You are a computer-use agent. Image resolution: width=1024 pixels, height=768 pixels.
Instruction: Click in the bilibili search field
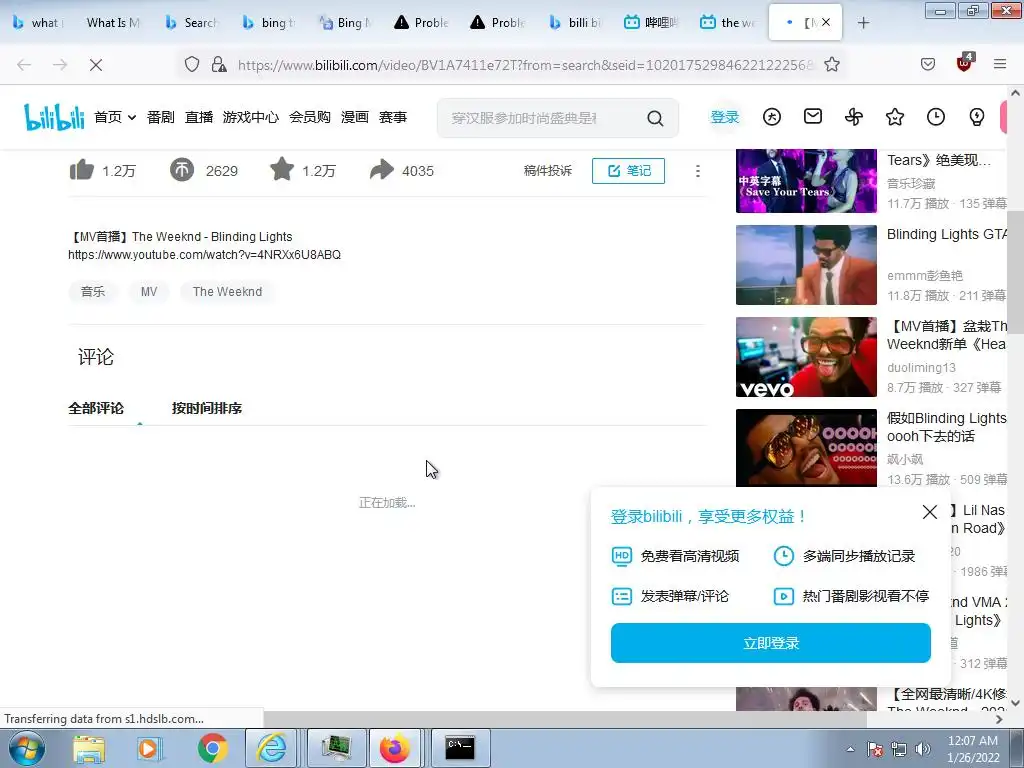pyautogui.click(x=542, y=118)
